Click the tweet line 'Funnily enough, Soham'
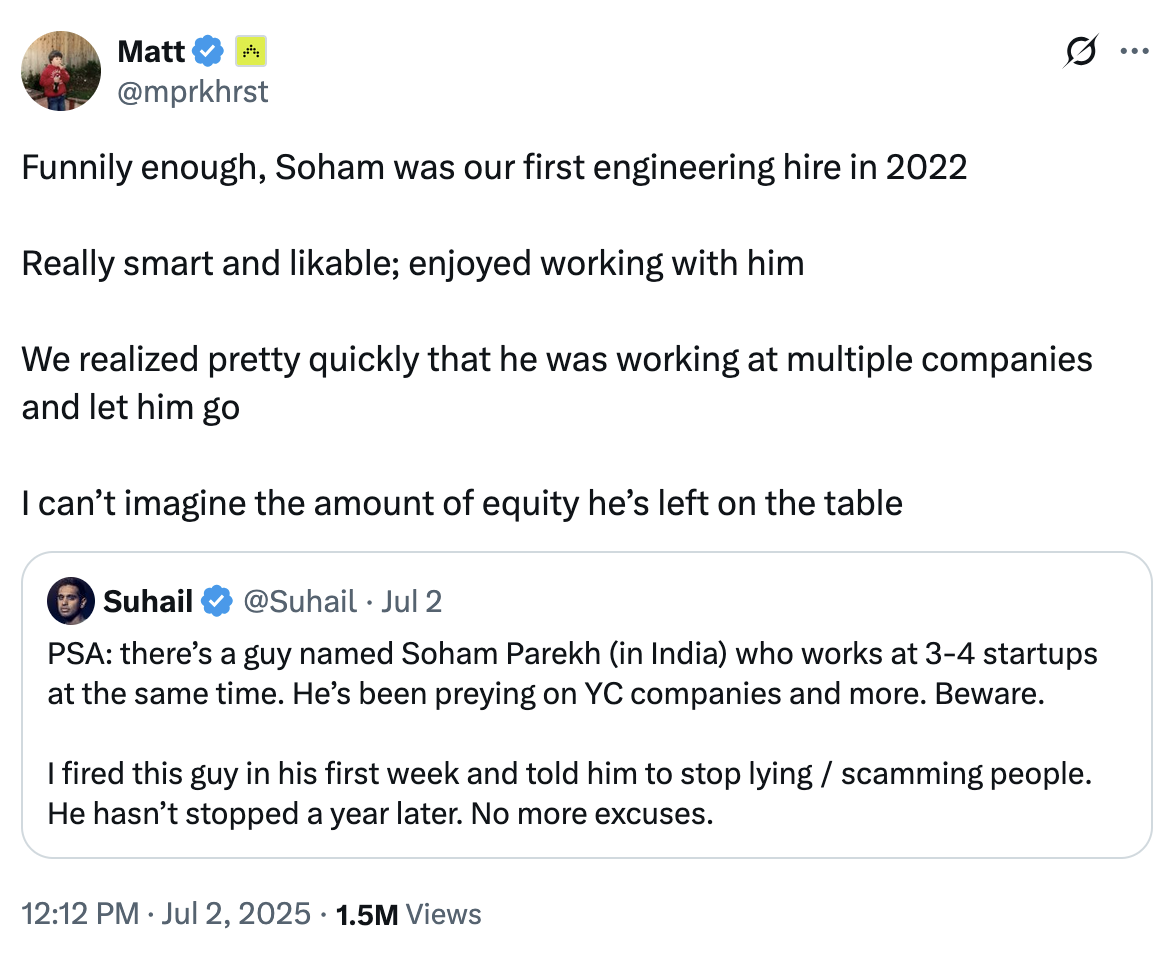The image size is (1176, 964). pos(494,167)
